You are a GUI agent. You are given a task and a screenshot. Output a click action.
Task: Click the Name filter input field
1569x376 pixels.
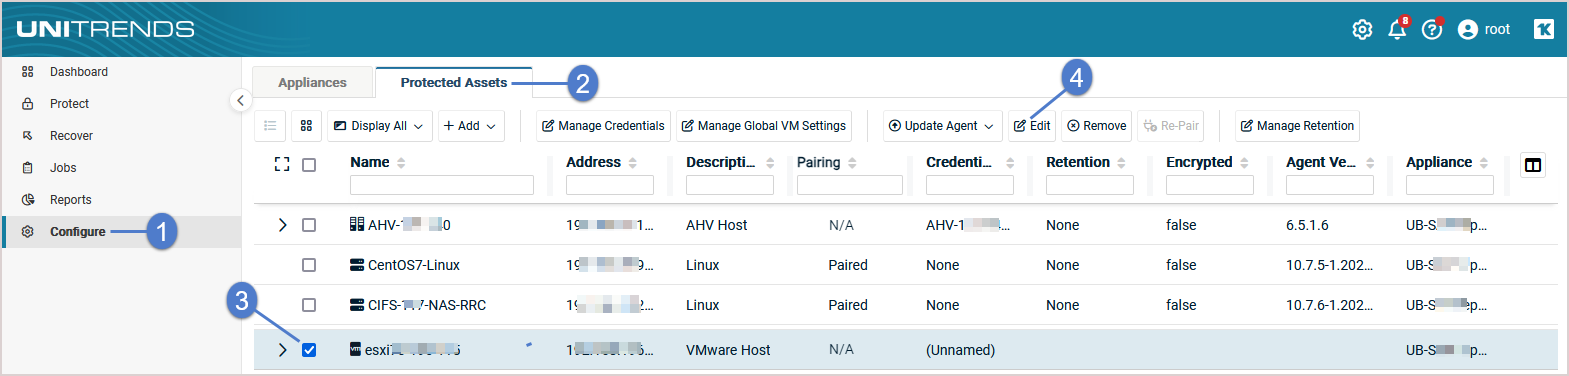[x=442, y=185]
